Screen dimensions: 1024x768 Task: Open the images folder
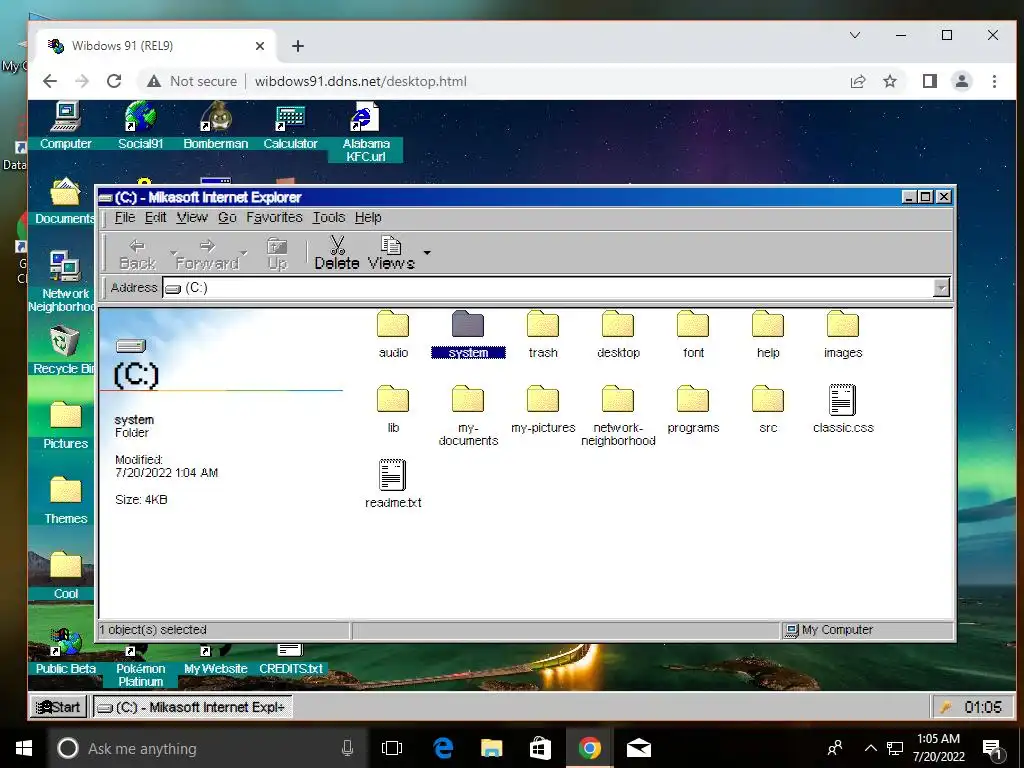843,334
